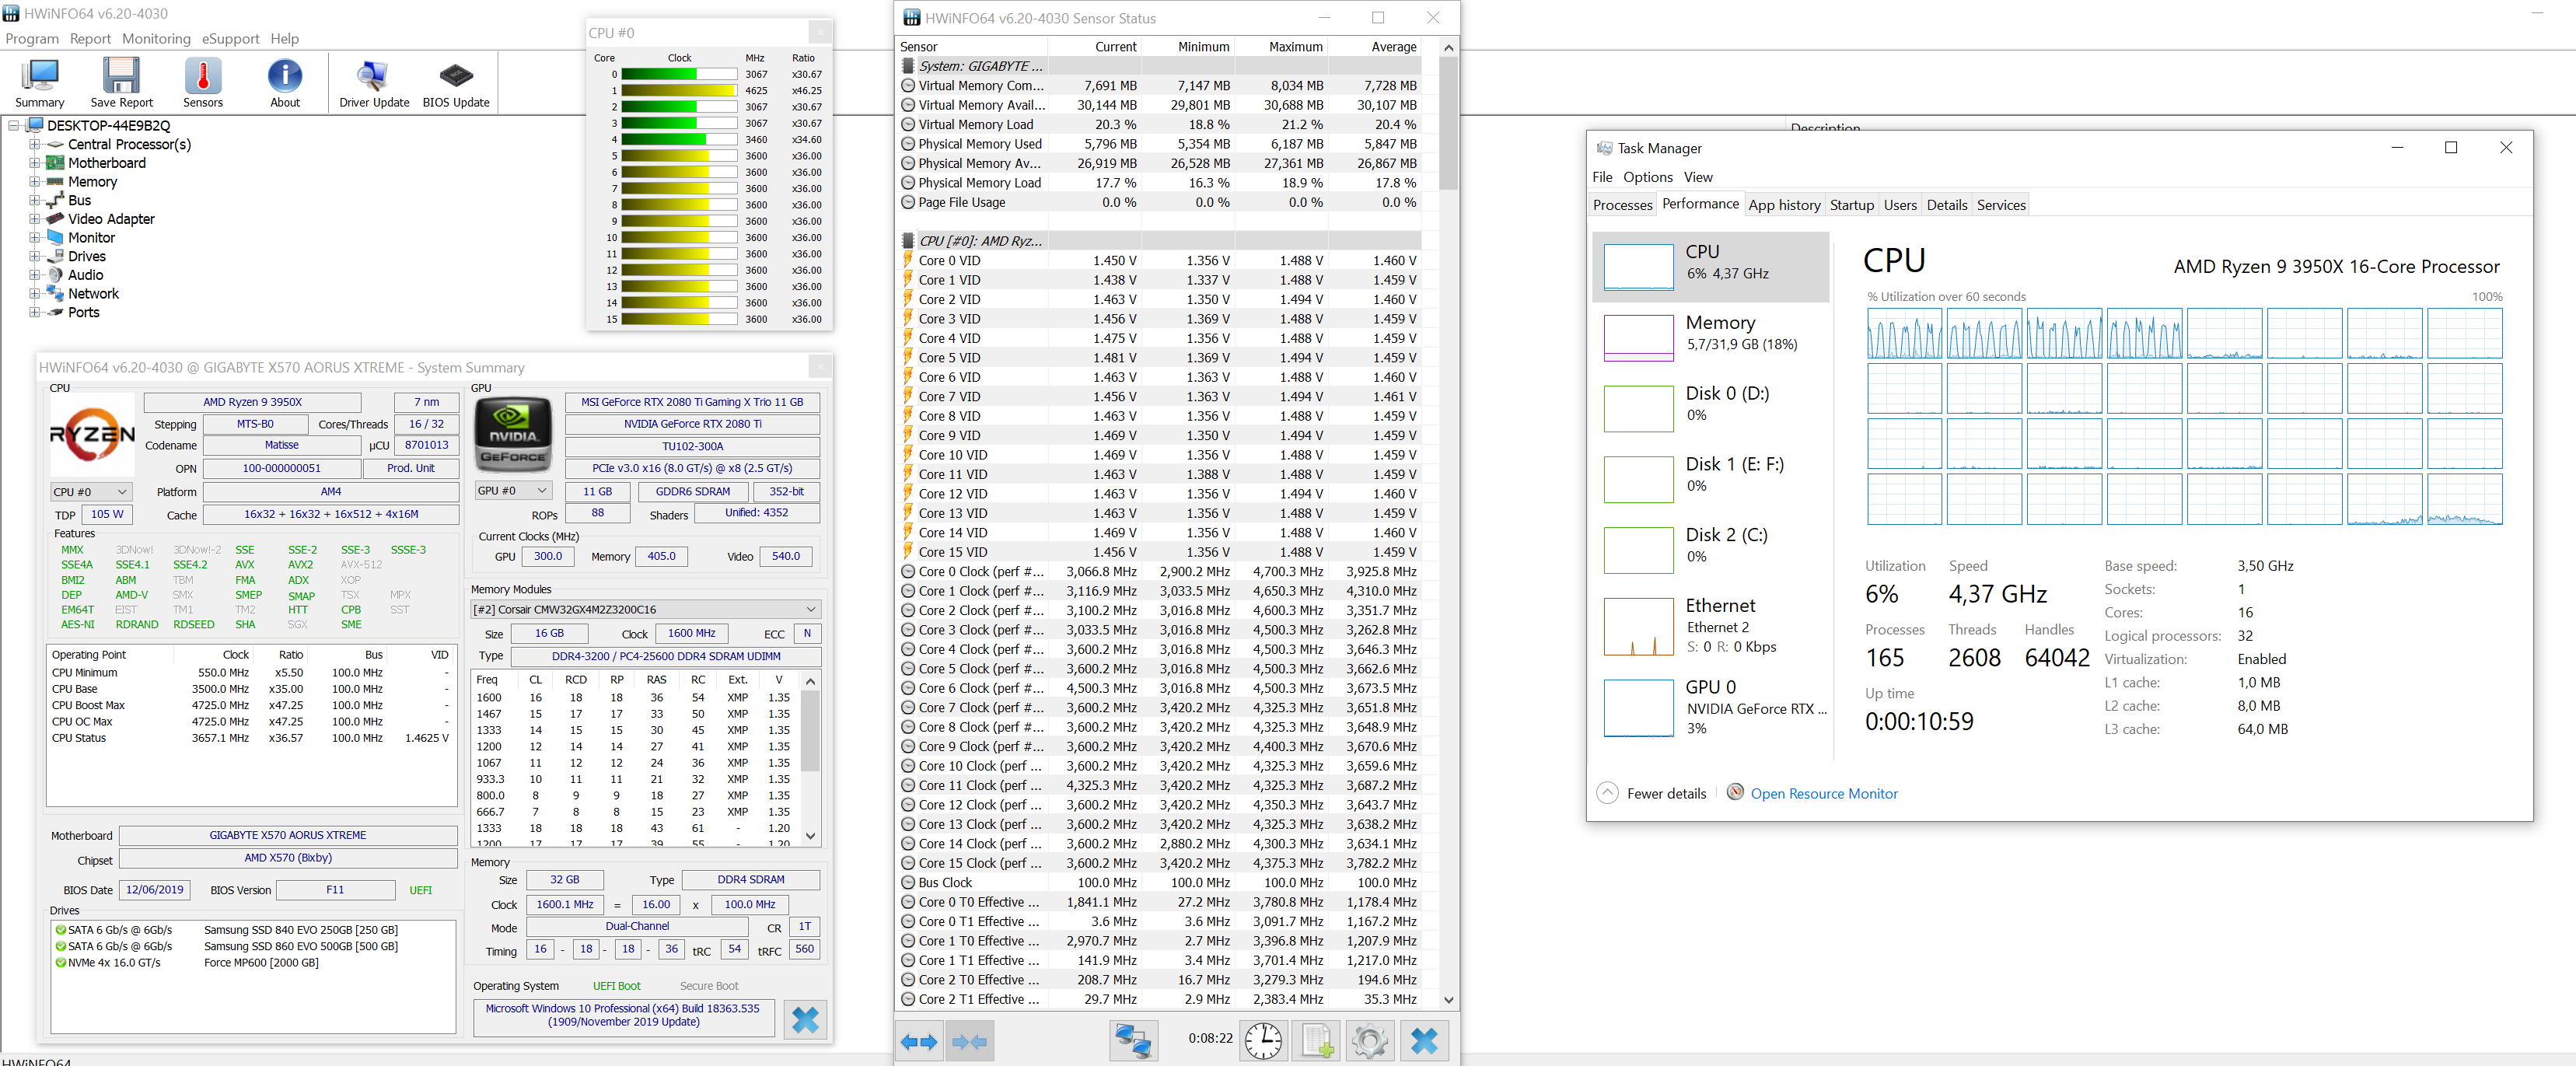This screenshot has height=1066, width=2576.
Task: Expand the Central Processor(s) tree node
Action: (x=35, y=144)
